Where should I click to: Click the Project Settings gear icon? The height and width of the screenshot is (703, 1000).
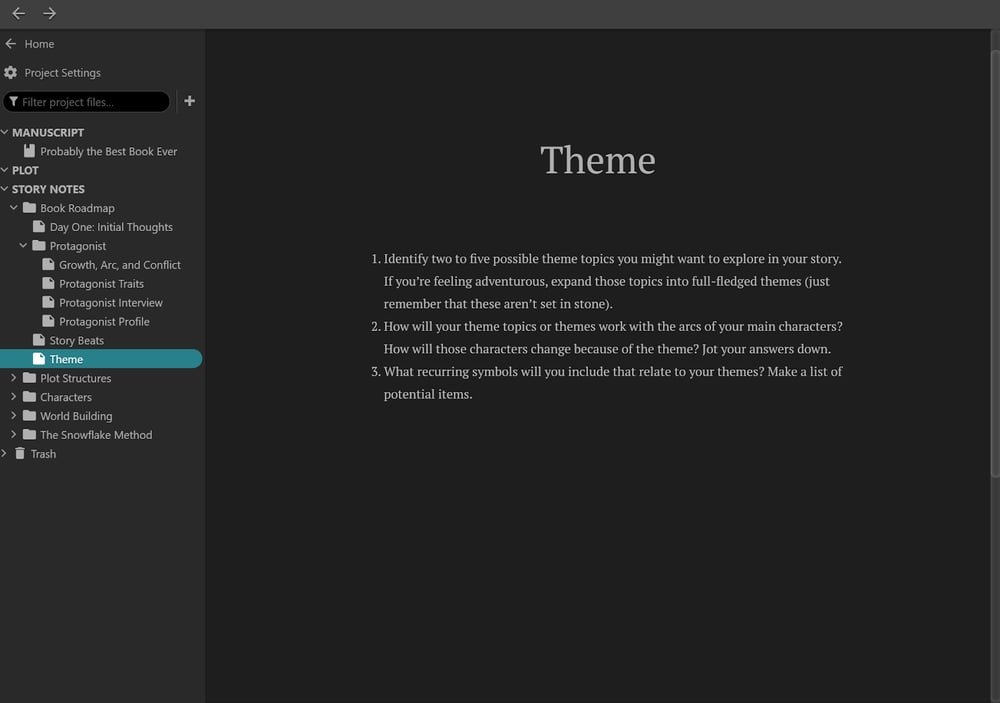(x=10, y=73)
